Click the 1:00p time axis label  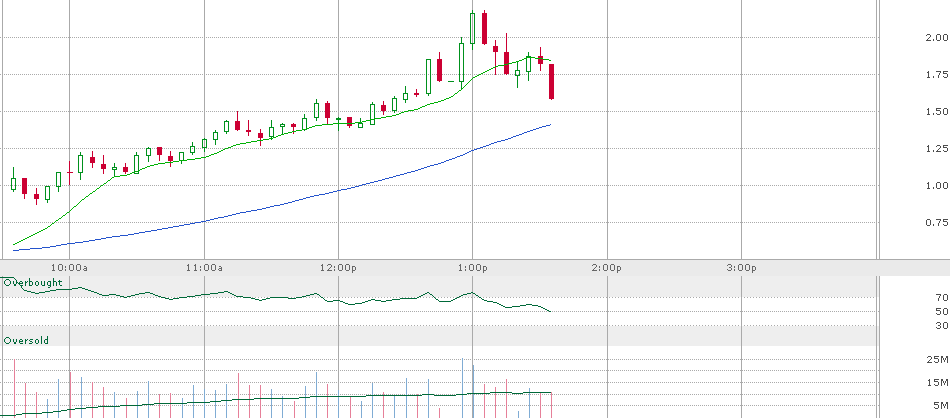(473, 268)
